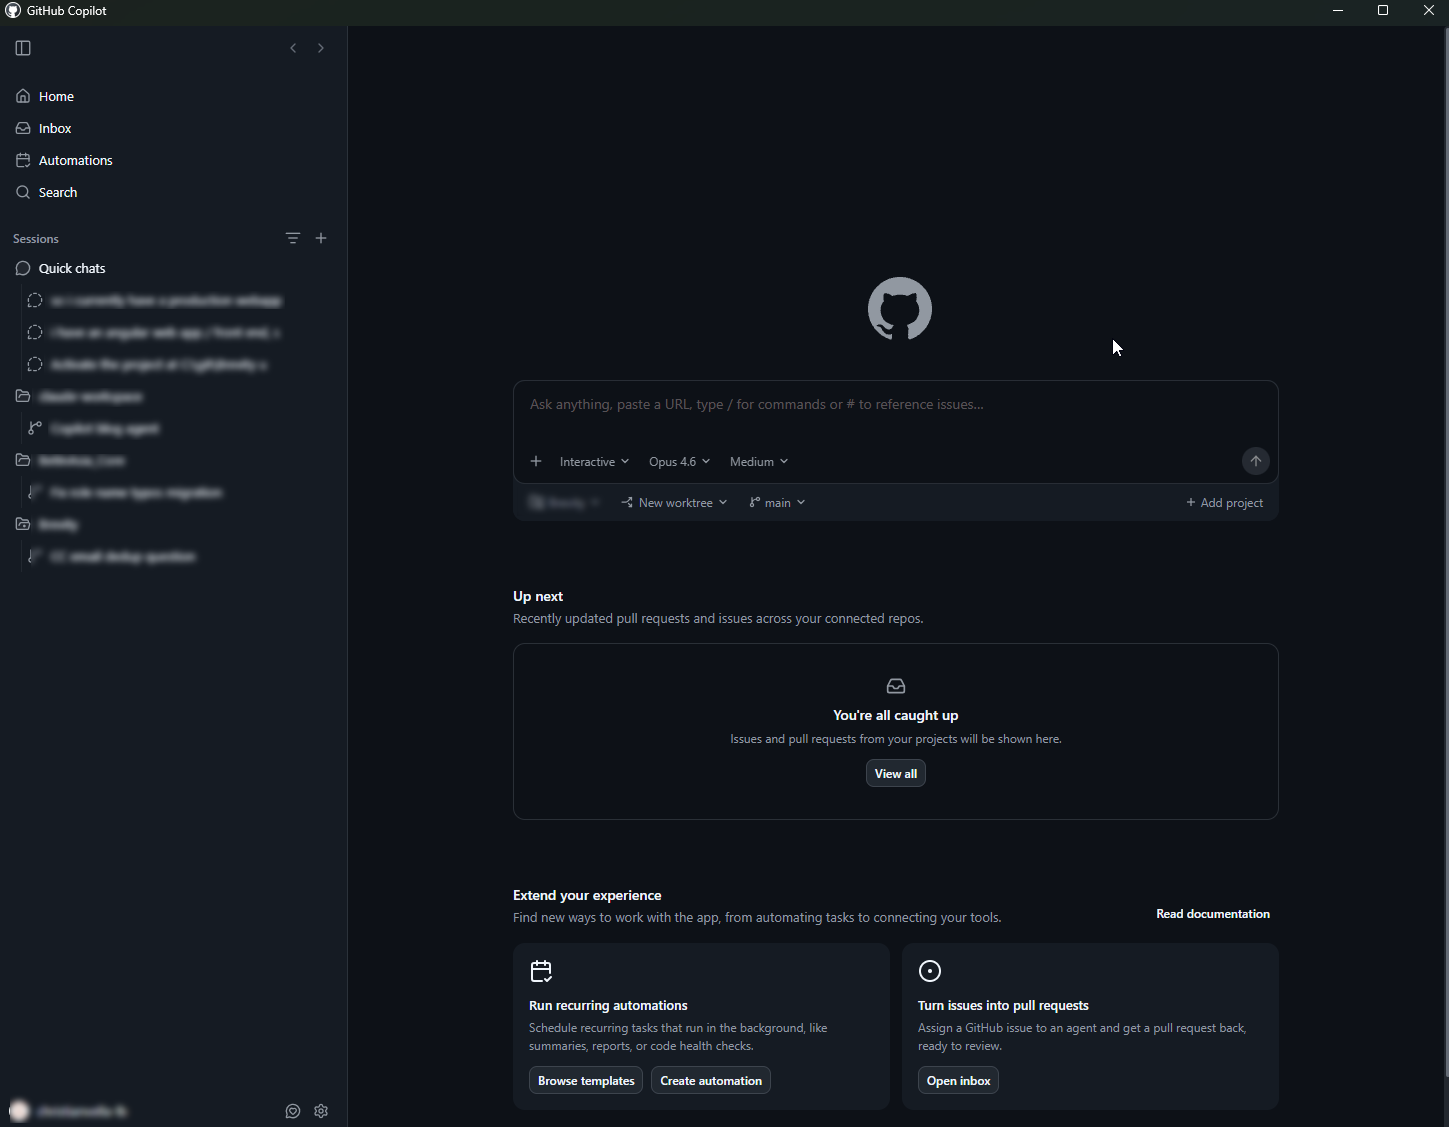Open the user account avatar
This screenshot has height=1127, width=1449.
(x=19, y=1111)
